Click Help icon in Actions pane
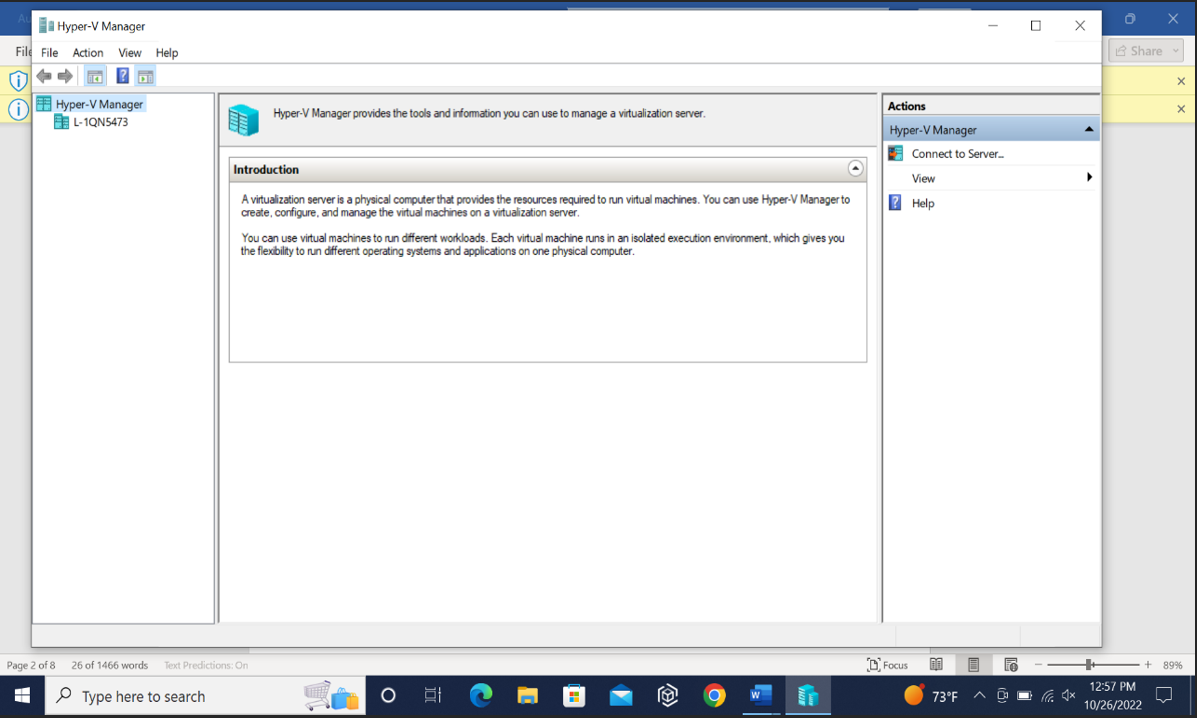Screen dimensions: 1197x718 [x=895, y=203]
